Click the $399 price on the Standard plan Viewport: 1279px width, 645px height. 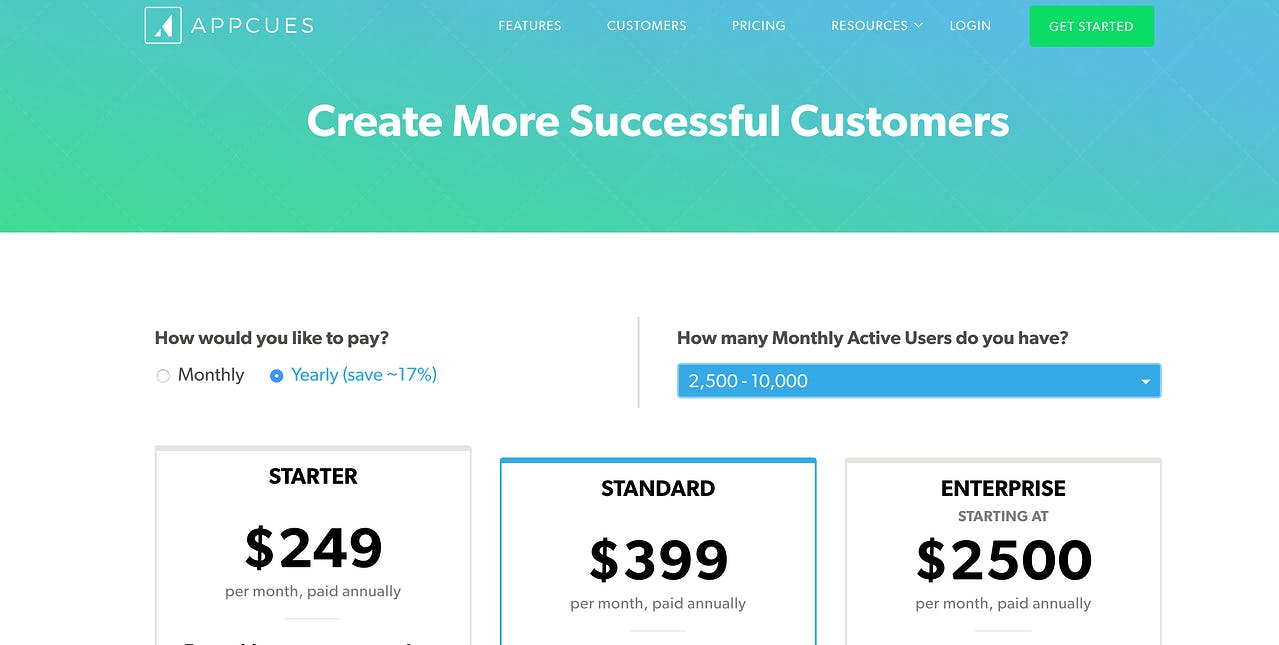[657, 560]
